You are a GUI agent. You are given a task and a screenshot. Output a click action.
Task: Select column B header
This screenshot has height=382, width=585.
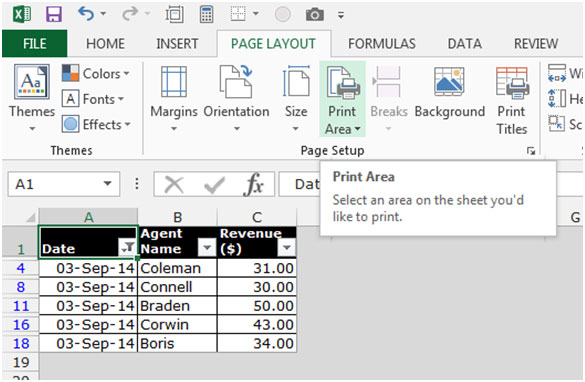tap(178, 217)
